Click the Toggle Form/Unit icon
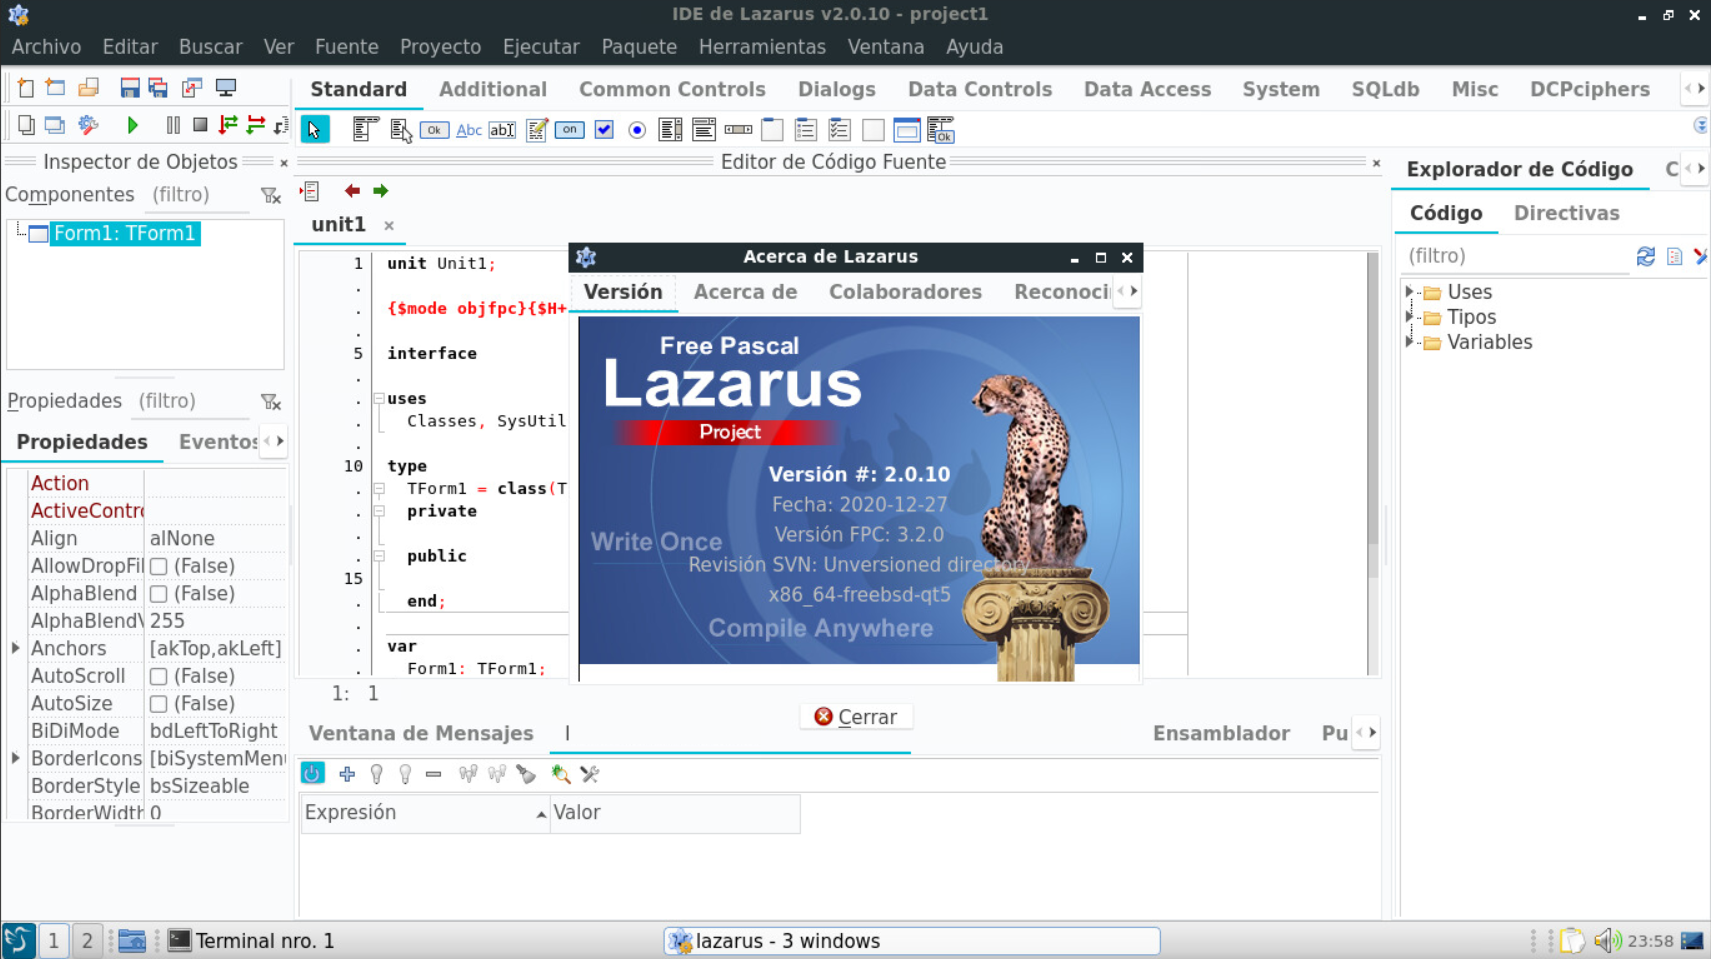The image size is (1711, 959). 192,88
